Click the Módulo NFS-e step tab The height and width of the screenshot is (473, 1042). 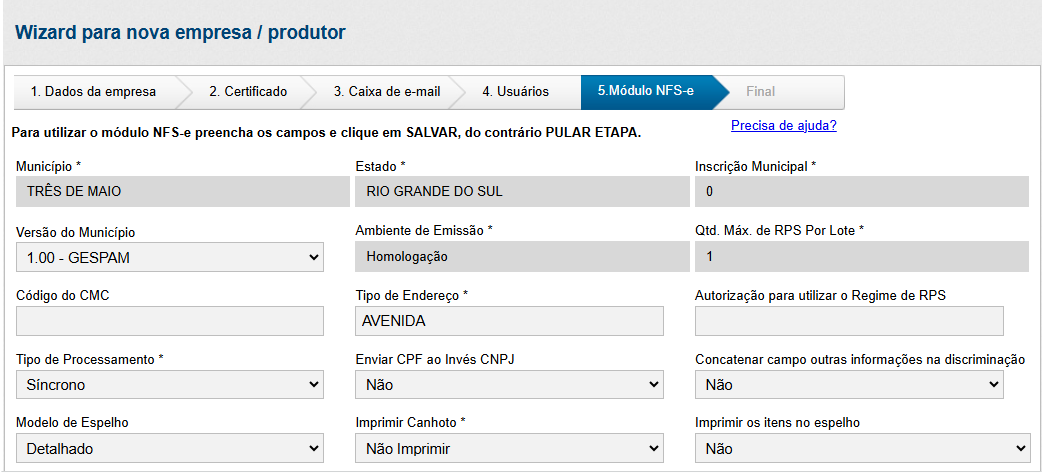click(x=645, y=92)
